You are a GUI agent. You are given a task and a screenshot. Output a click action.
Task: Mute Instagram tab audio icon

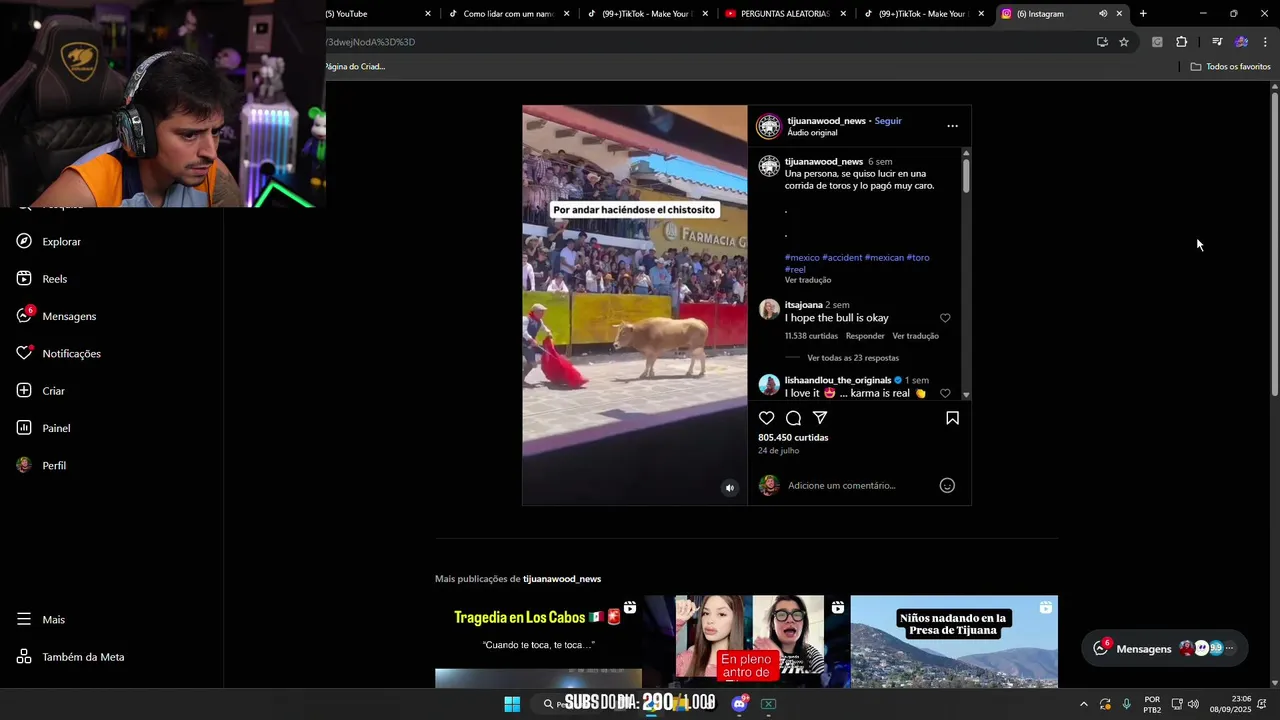[1103, 14]
